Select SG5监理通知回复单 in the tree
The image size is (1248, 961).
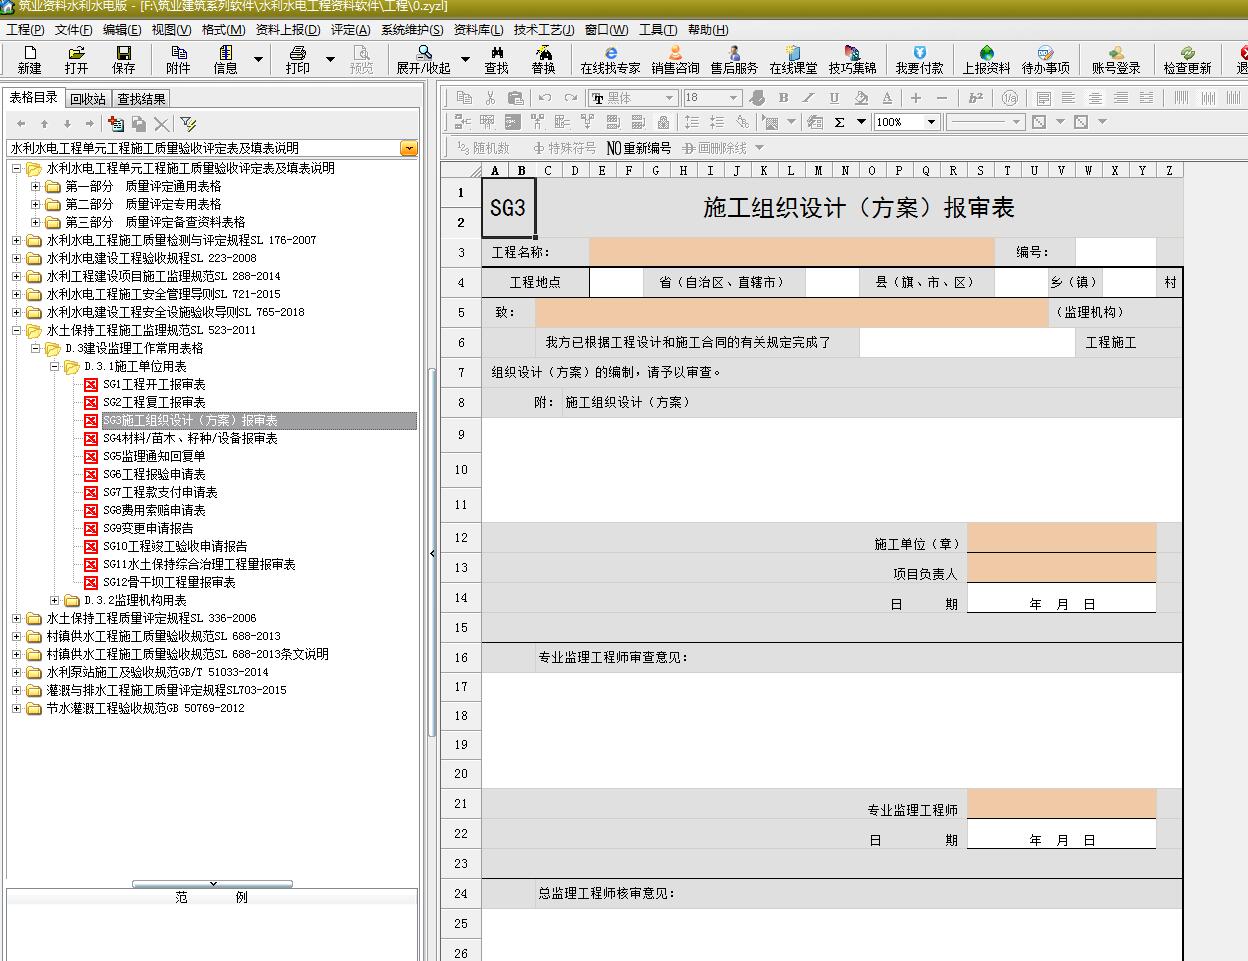pyautogui.click(x=154, y=456)
